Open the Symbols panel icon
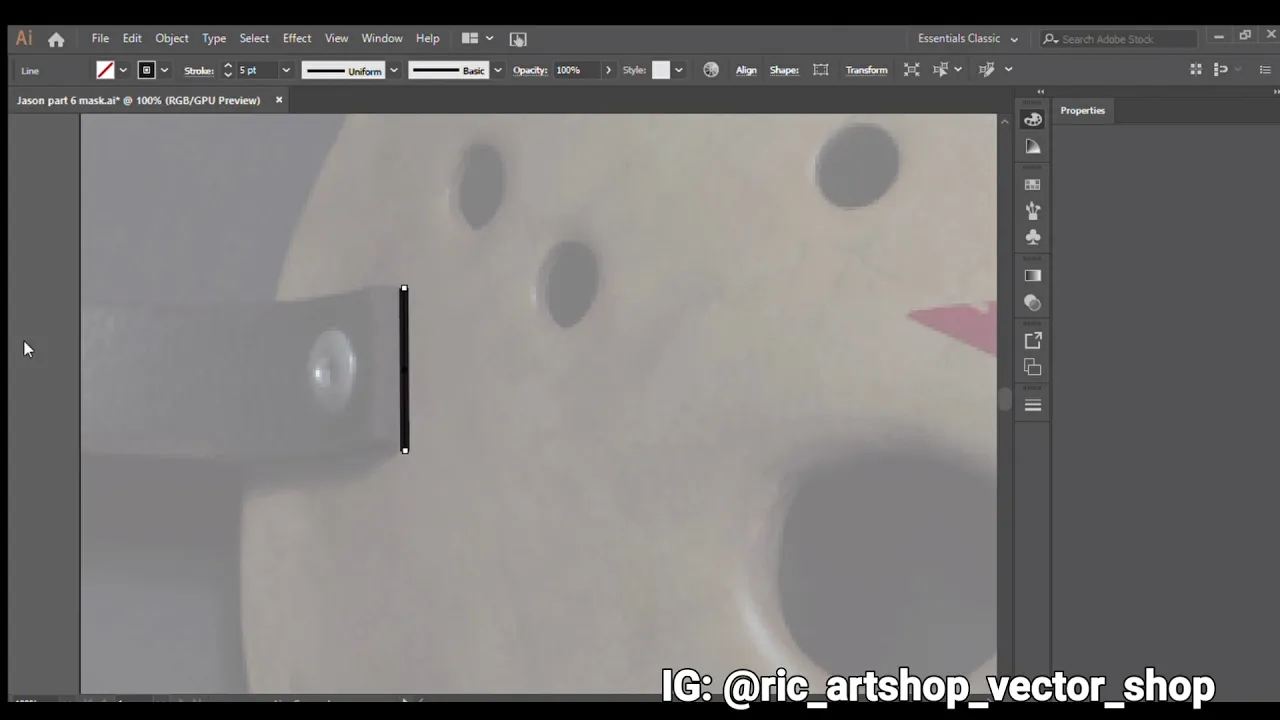The image size is (1280, 720). click(x=1033, y=237)
